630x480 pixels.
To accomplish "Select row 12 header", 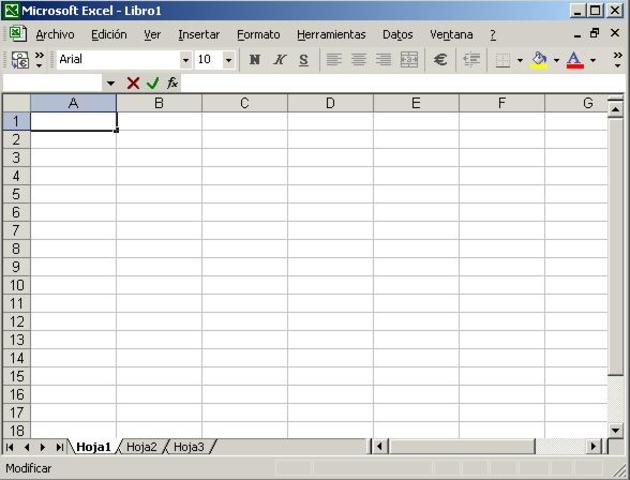I will pyautogui.click(x=16, y=322).
